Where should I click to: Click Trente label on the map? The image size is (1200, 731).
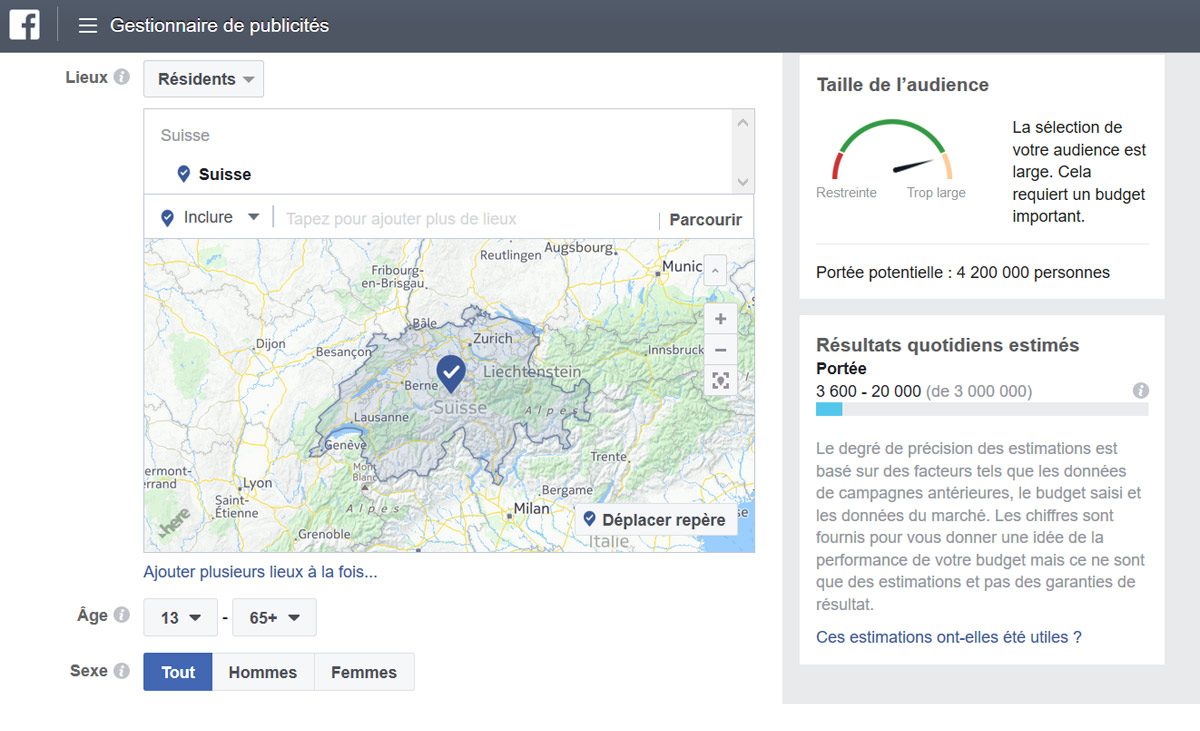[x=608, y=456]
